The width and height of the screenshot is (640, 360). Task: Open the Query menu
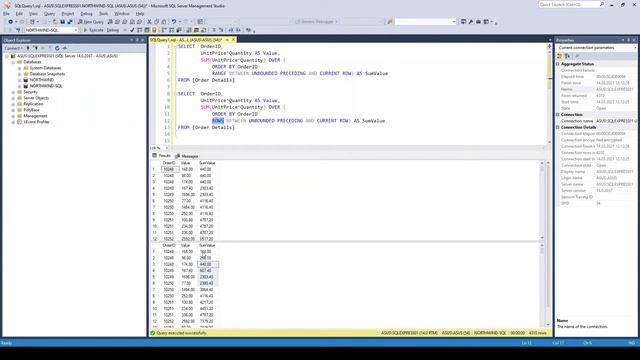click(49, 14)
